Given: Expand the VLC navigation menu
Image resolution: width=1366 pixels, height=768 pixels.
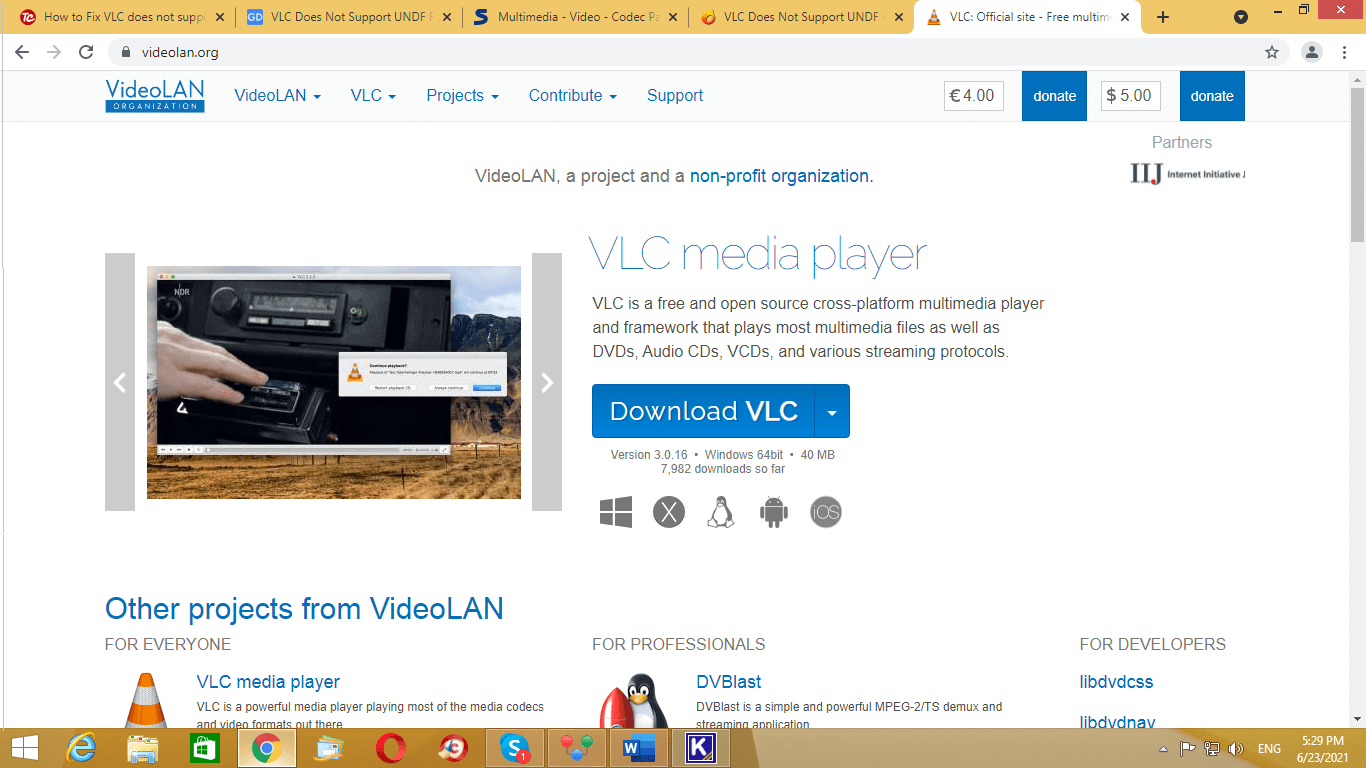Looking at the screenshot, I should point(373,96).
